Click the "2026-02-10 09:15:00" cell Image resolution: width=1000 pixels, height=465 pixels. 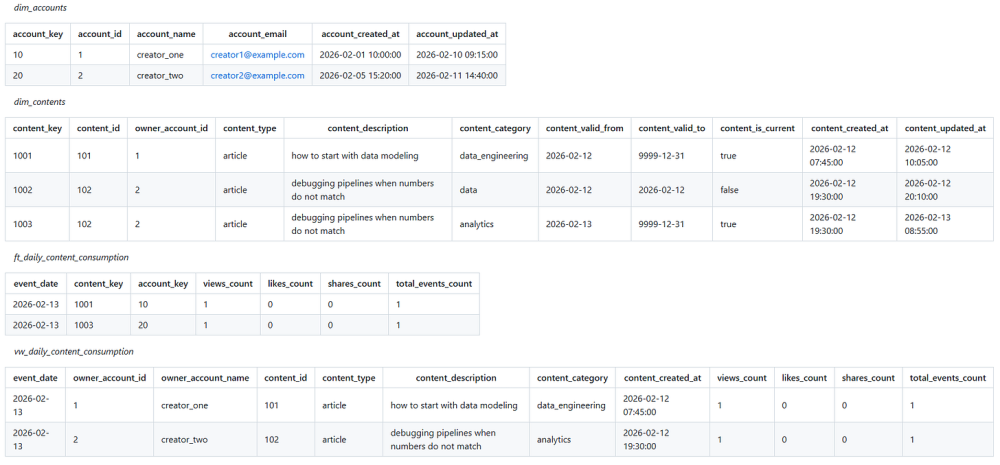tap(457, 55)
